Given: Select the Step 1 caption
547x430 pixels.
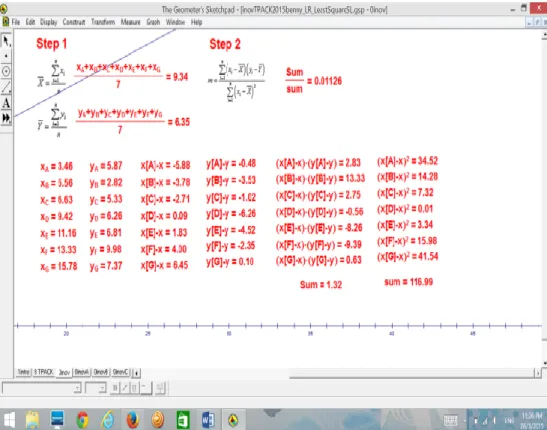Looking at the screenshot, I should tap(52, 44).
